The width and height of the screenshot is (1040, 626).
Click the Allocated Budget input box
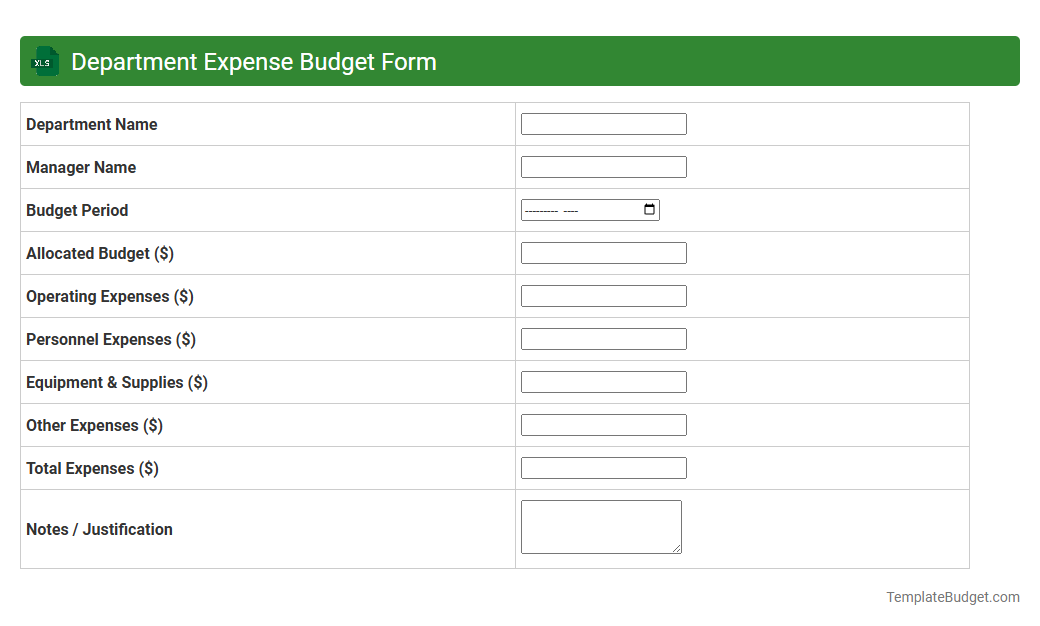pyautogui.click(x=603, y=252)
